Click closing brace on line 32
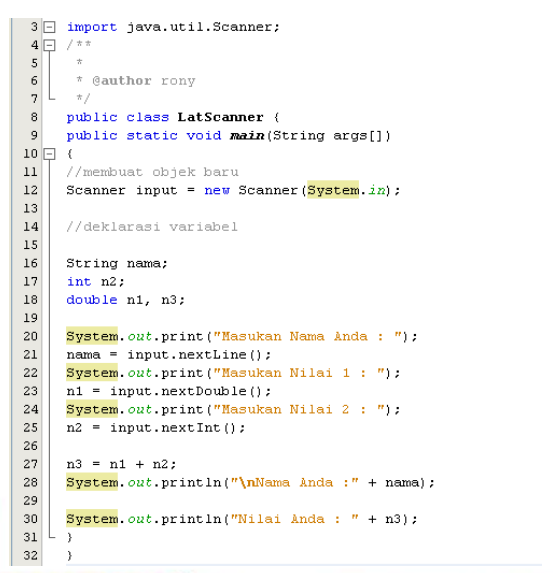 [69, 555]
